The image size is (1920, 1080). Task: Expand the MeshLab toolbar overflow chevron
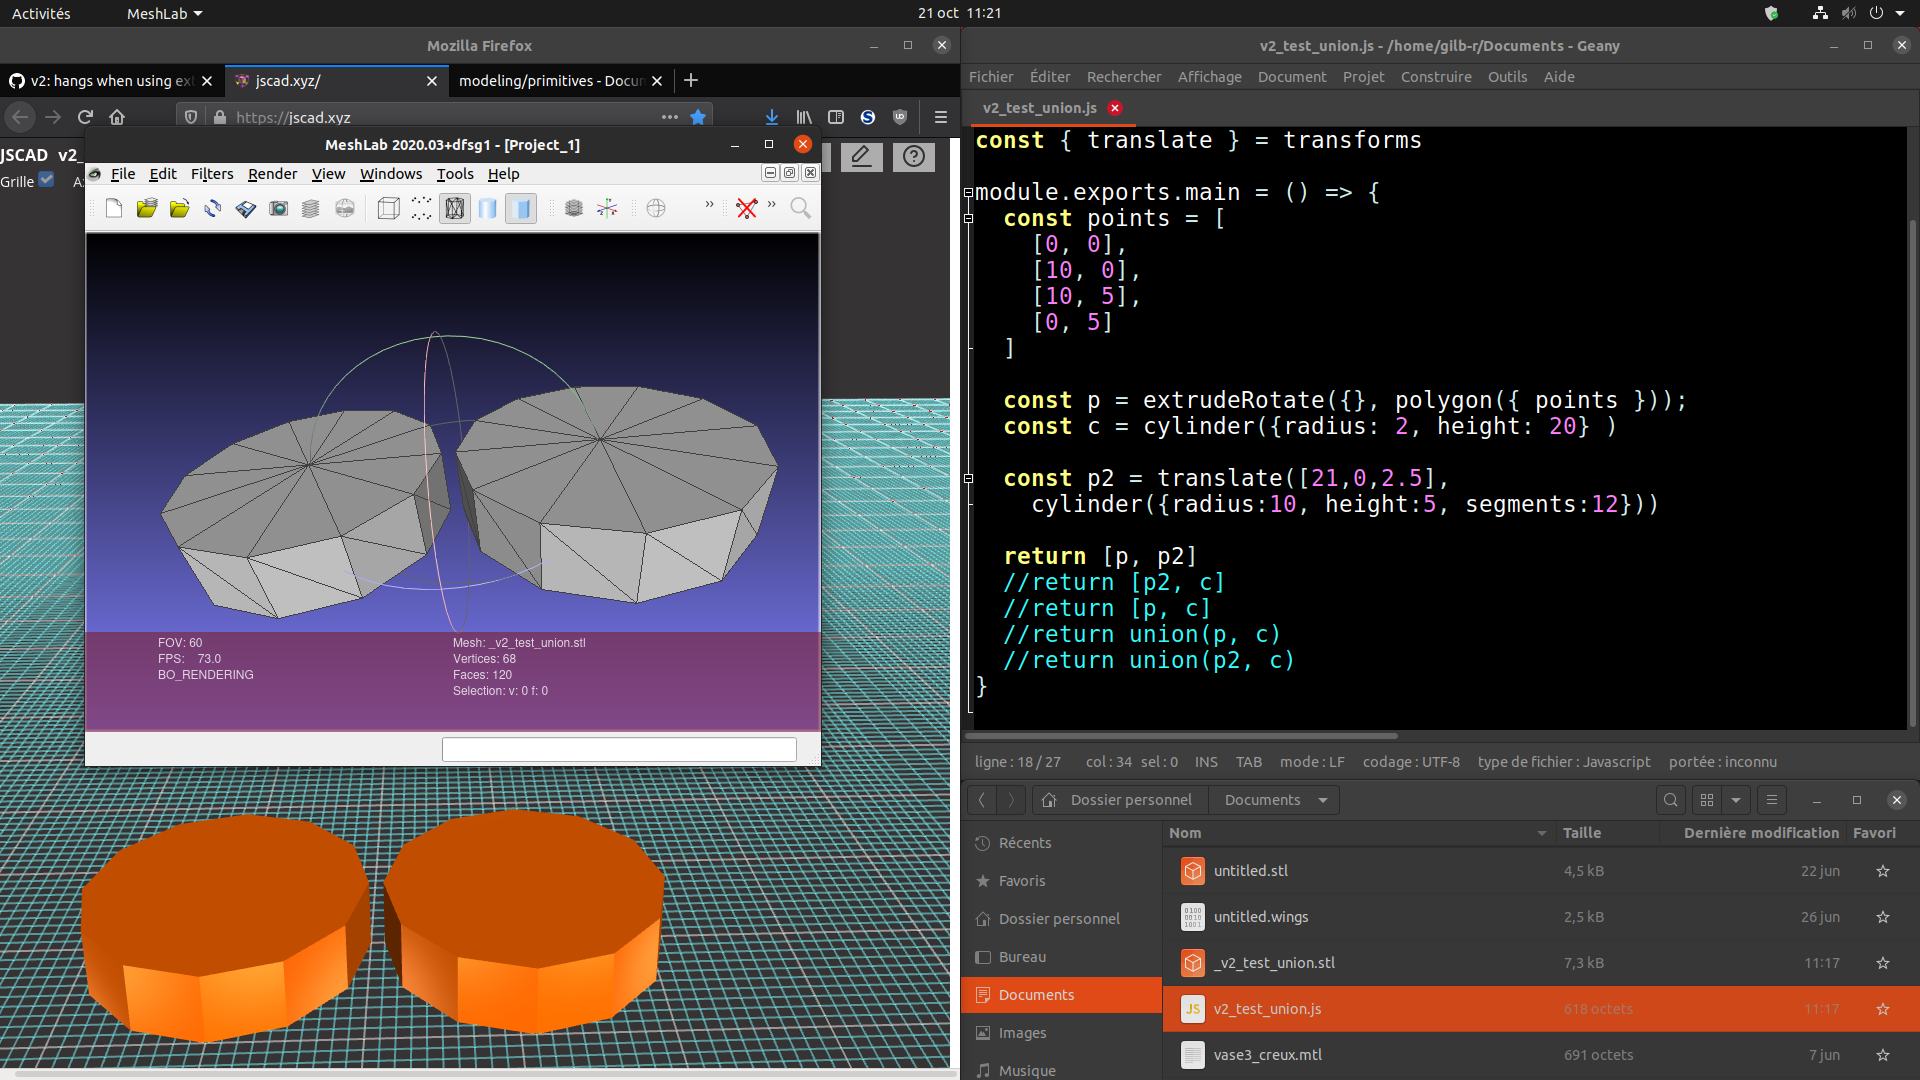[709, 205]
